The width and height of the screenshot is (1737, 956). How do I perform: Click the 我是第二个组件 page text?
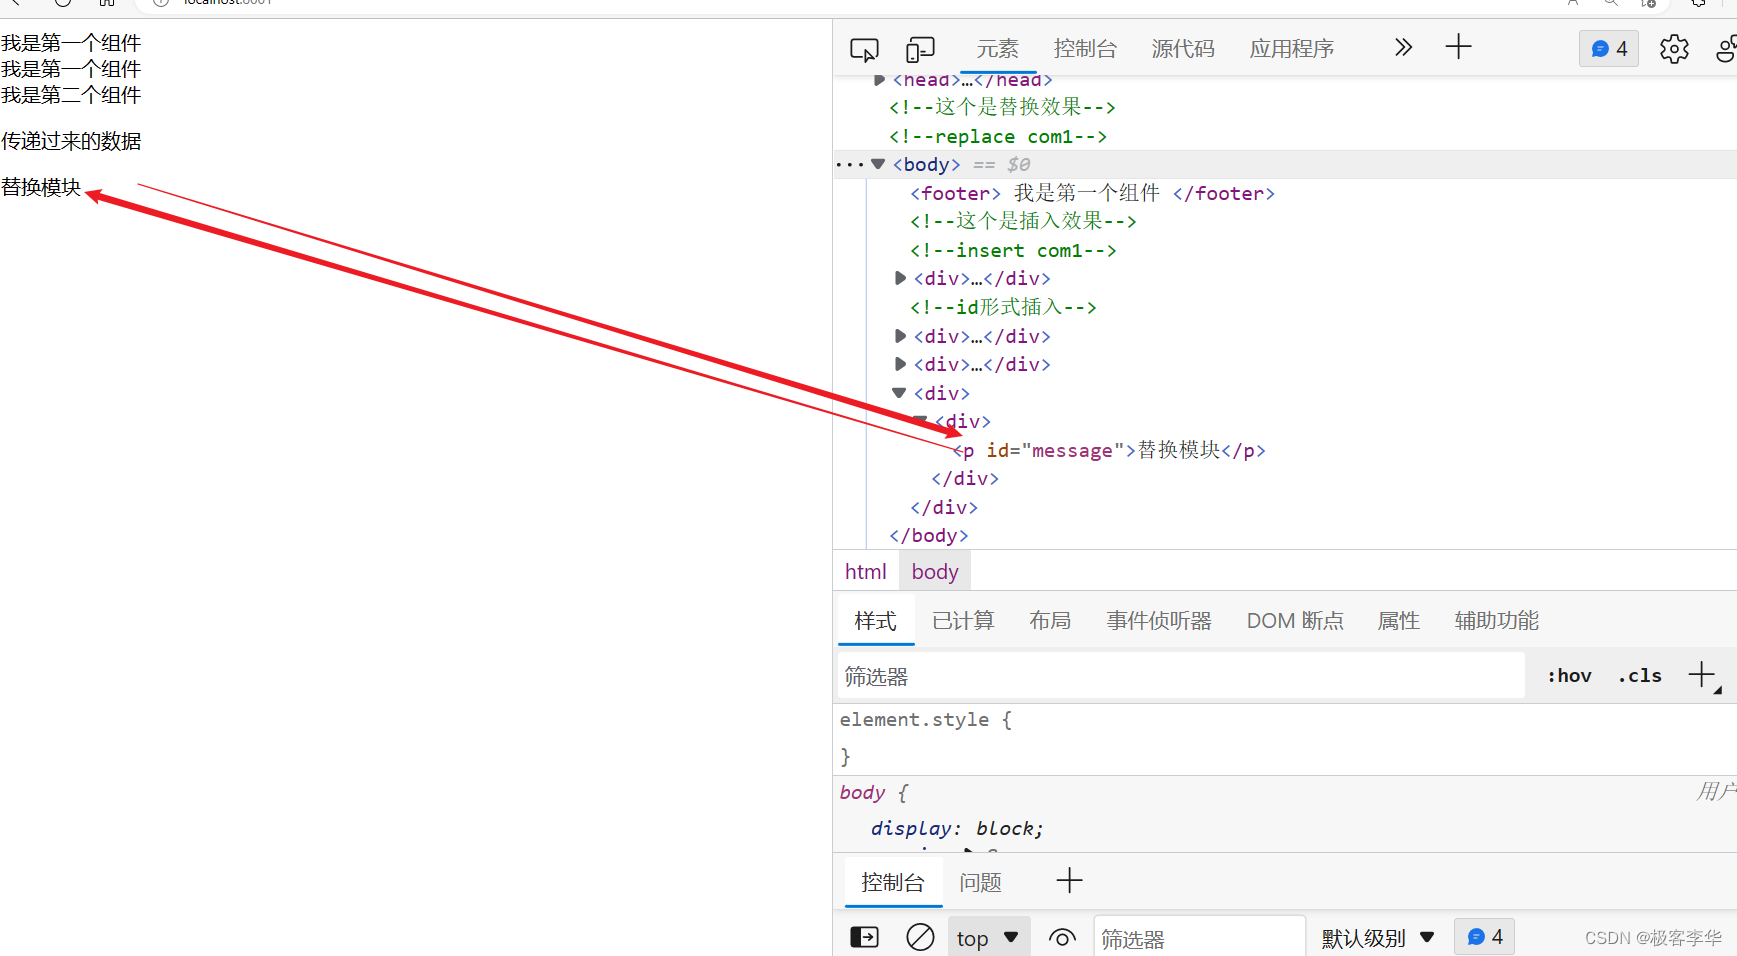tap(71, 95)
